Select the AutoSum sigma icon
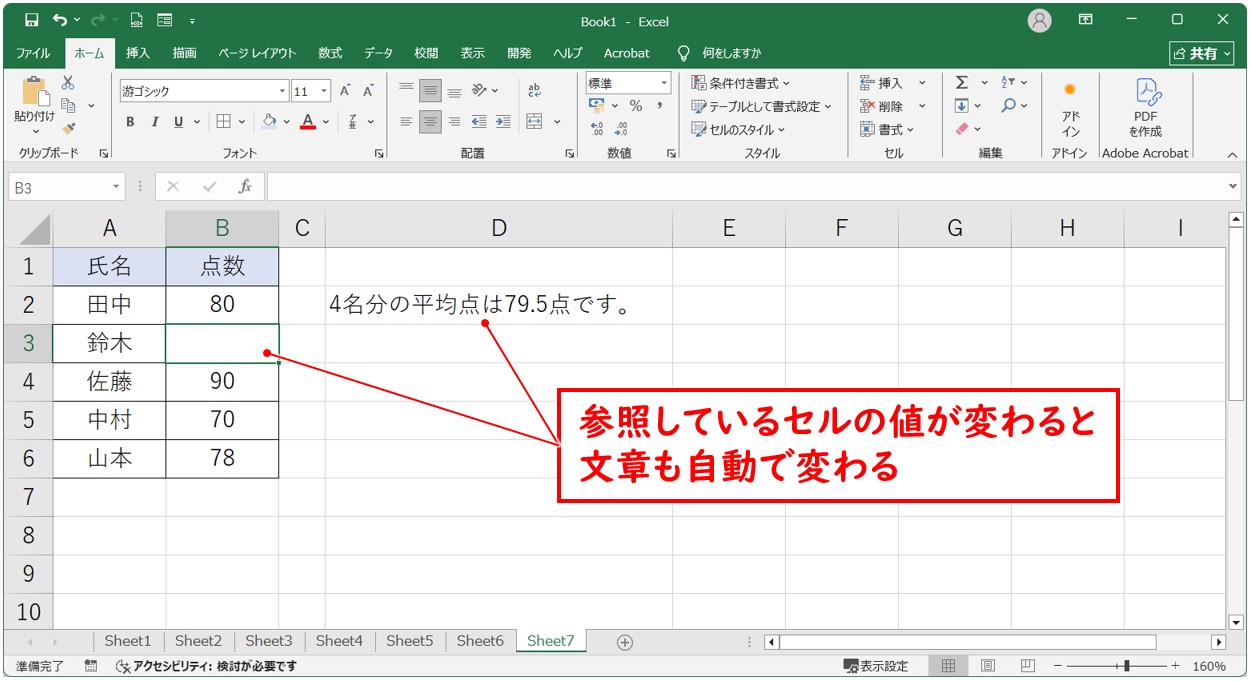 pyautogui.click(x=961, y=82)
